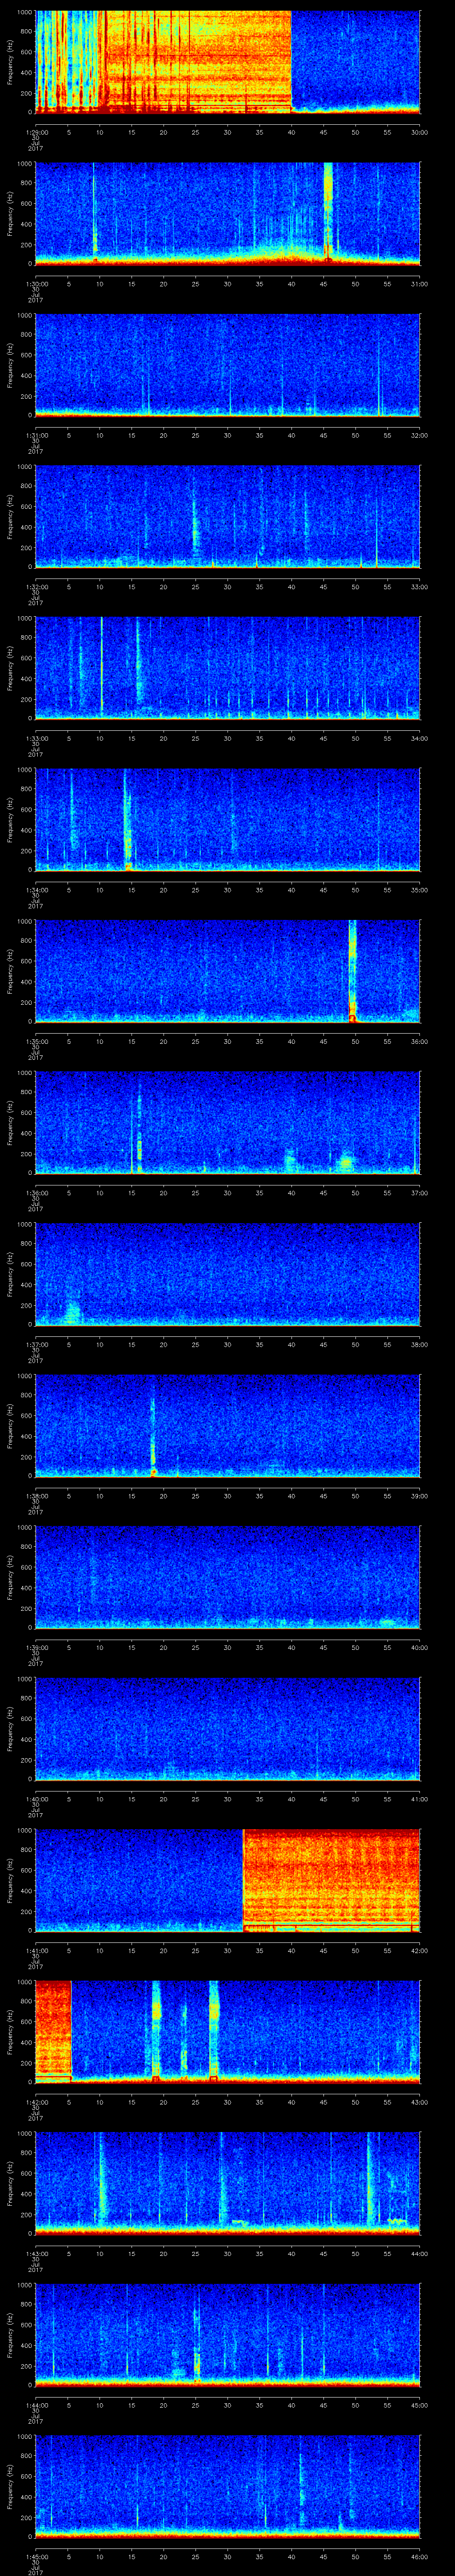Click the 1:36:00 start time label
The width and height of the screenshot is (455, 2576).
pos(35,1193)
